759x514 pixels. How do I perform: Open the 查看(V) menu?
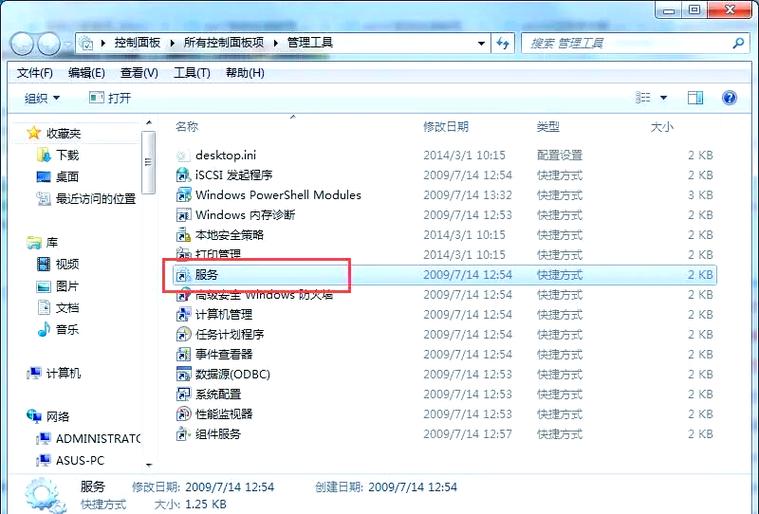coord(139,73)
